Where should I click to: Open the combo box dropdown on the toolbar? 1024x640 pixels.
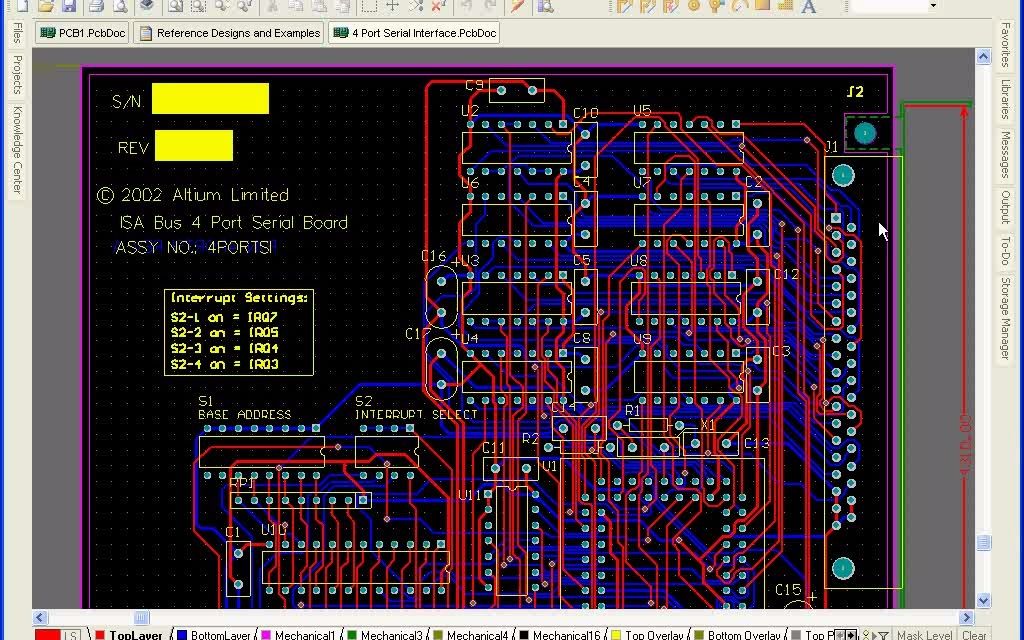click(x=933, y=5)
